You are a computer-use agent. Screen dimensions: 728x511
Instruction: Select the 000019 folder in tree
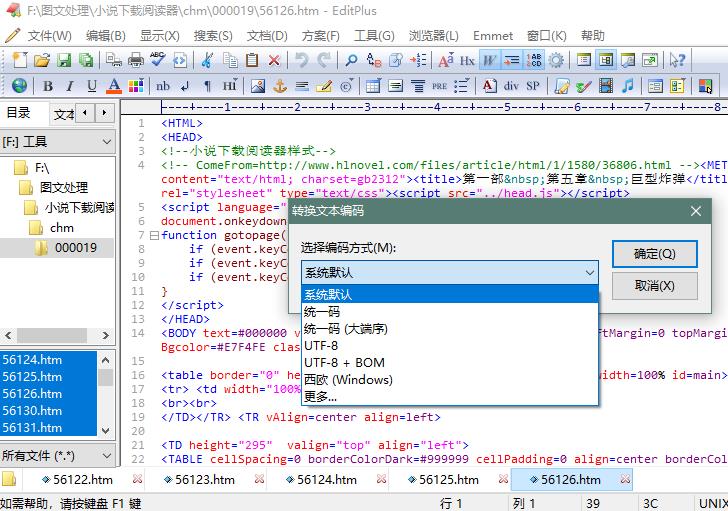(x=76, y=248)
